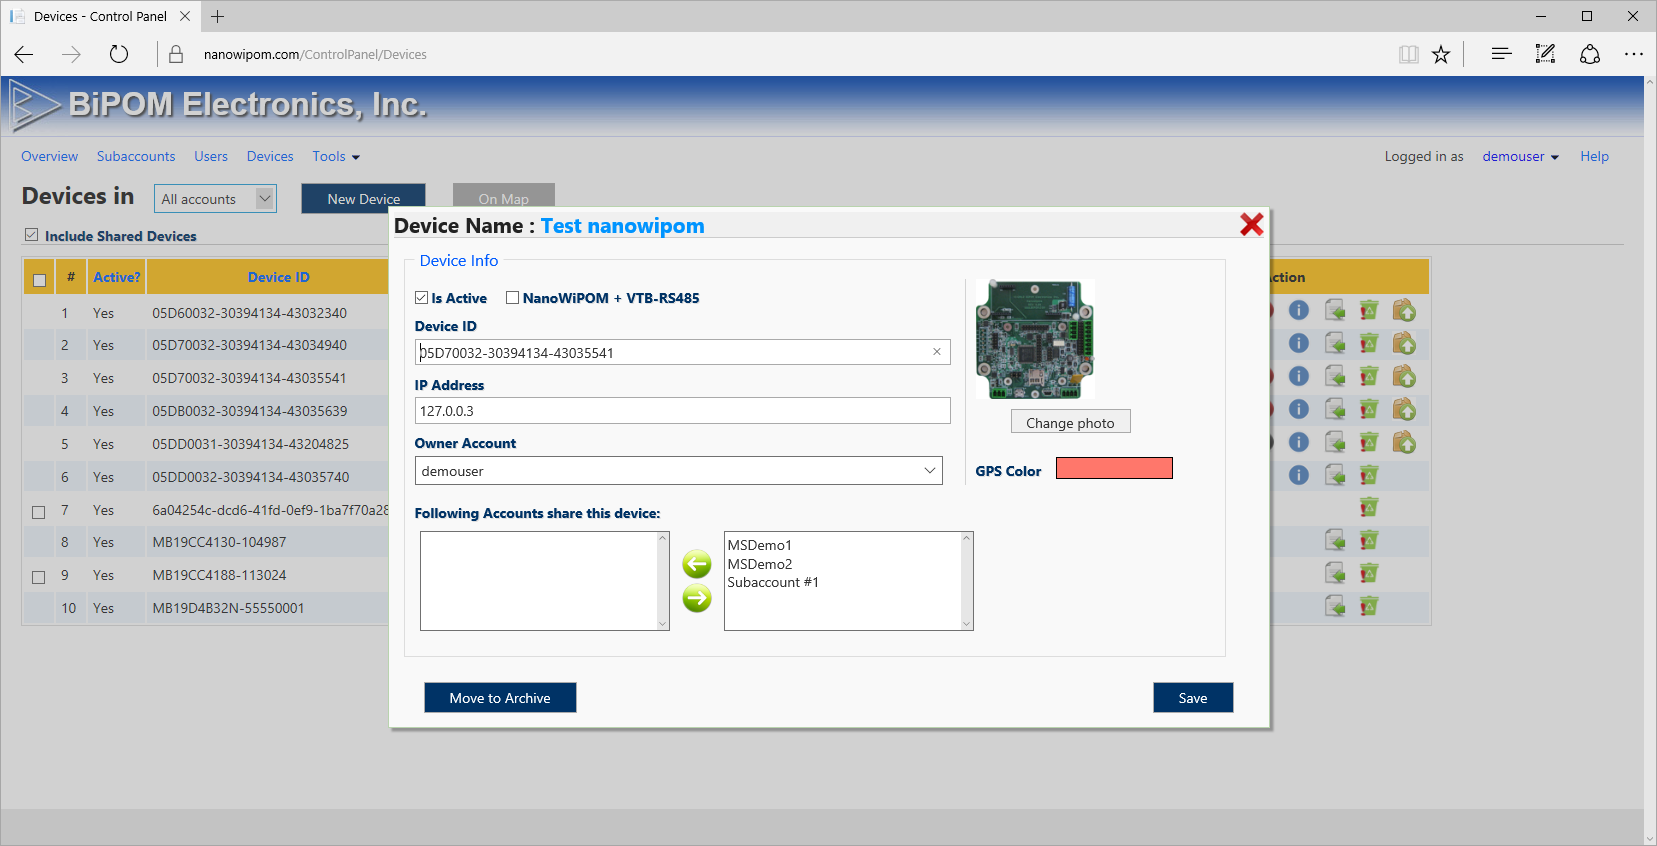
Task: Click the On Map button
Action: coord(503,198)
